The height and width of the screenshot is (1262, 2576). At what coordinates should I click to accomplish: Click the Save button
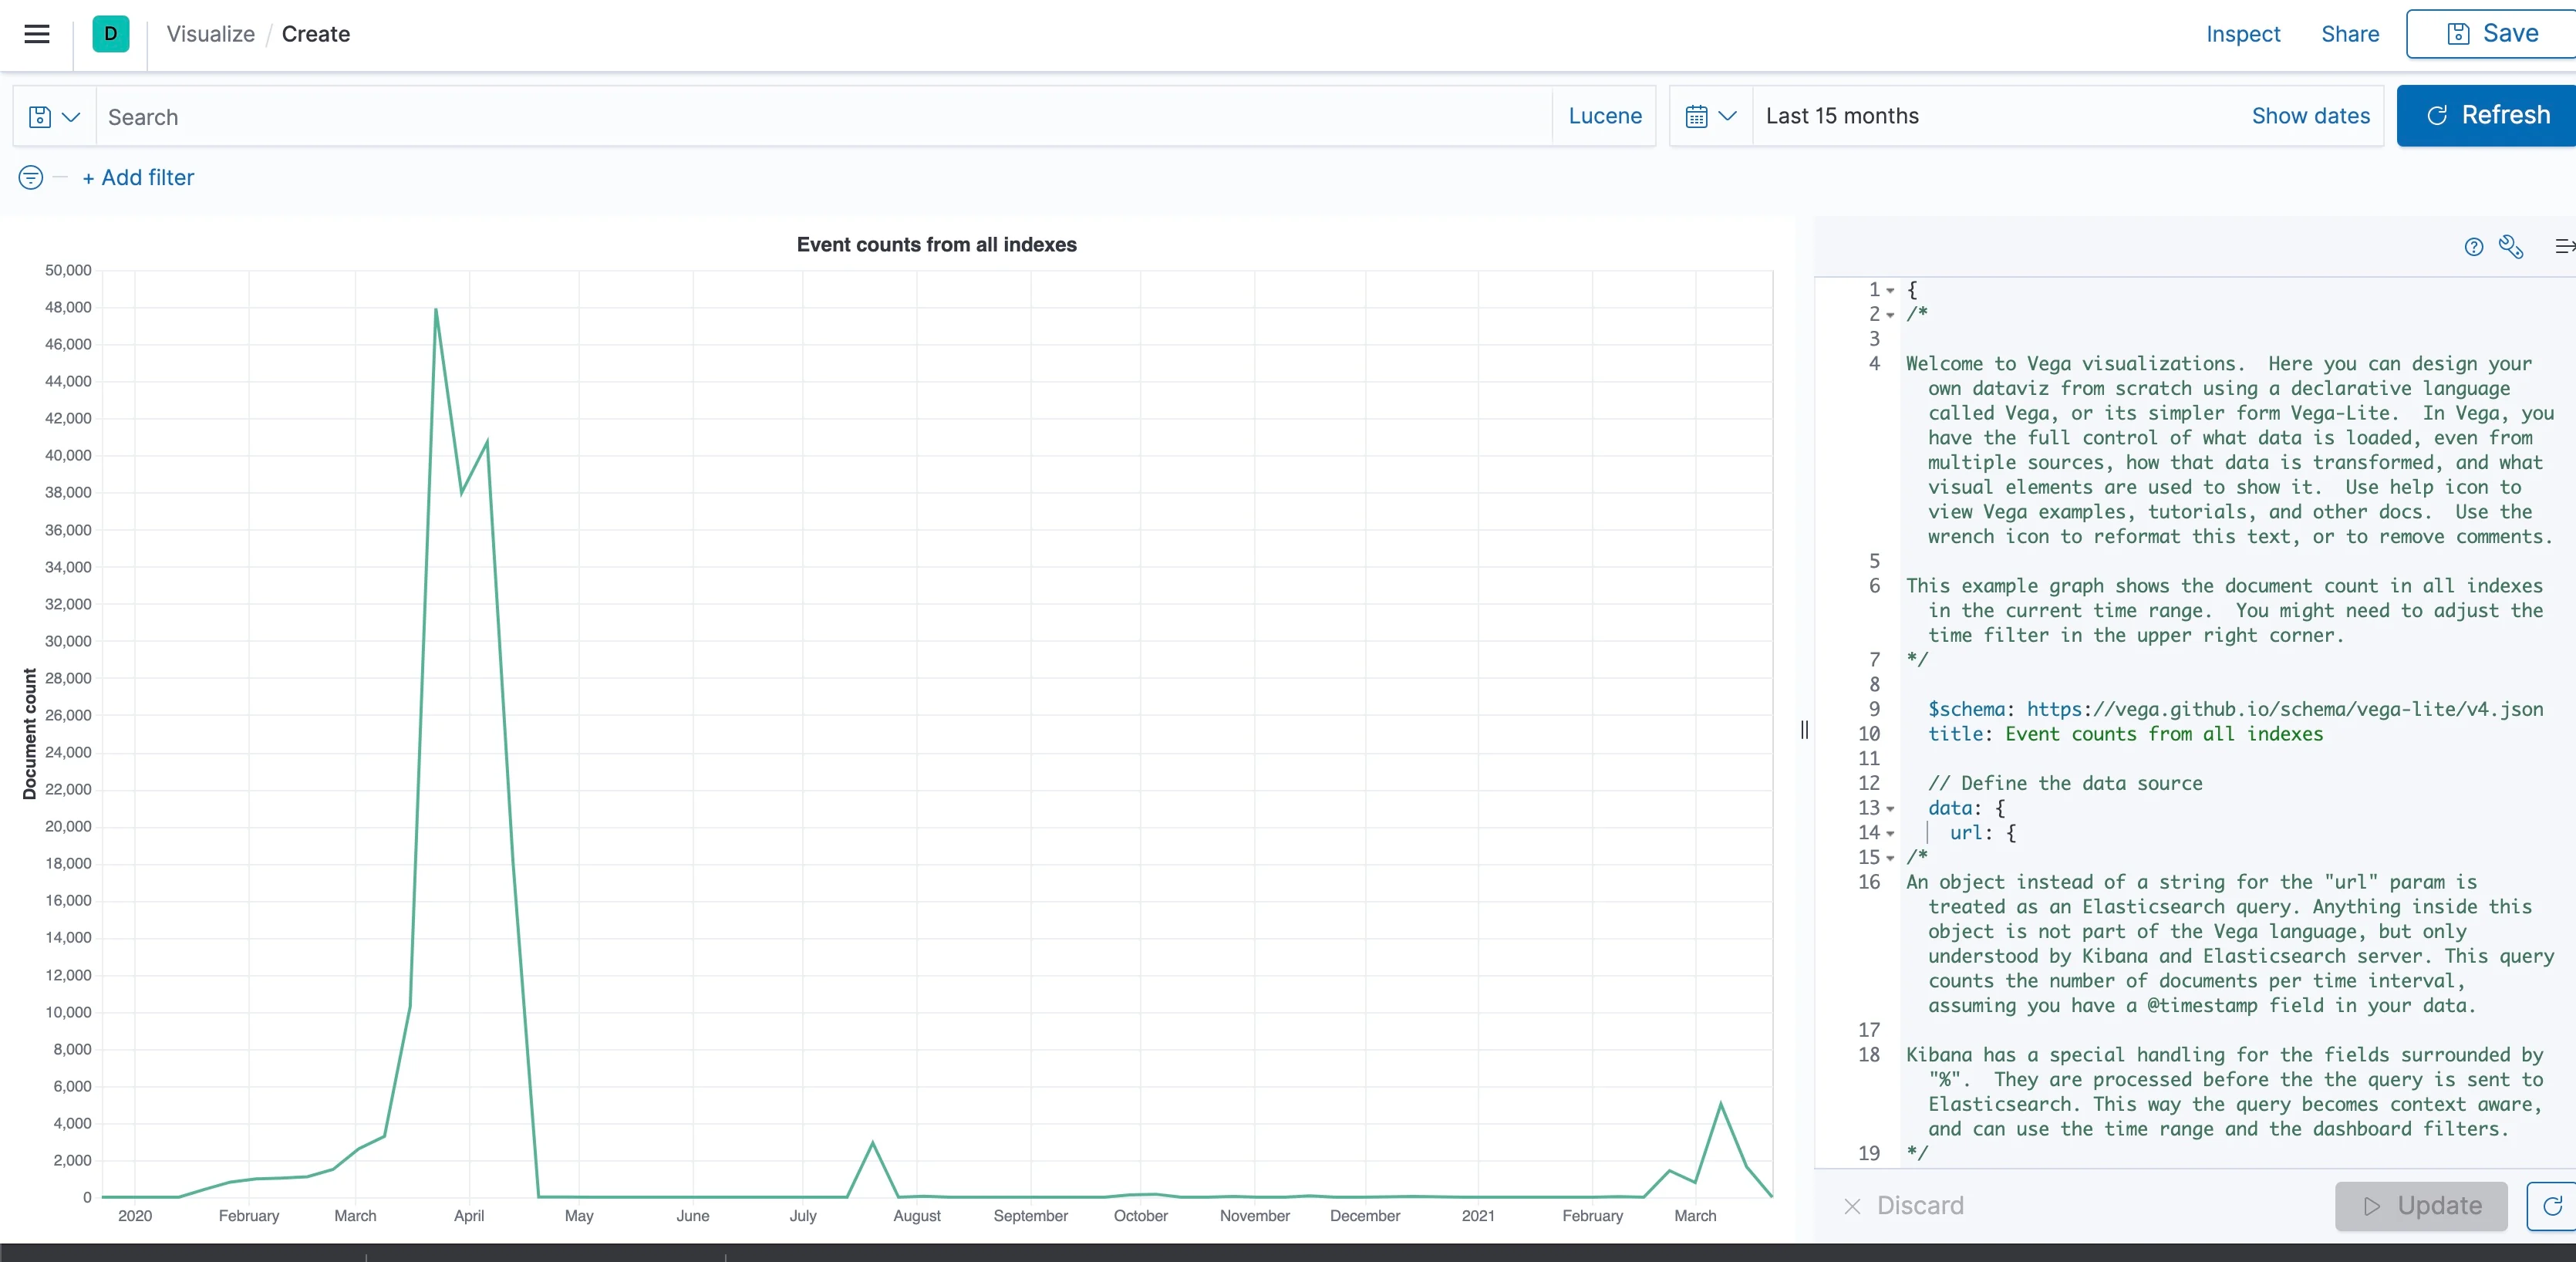point(2492,34)
